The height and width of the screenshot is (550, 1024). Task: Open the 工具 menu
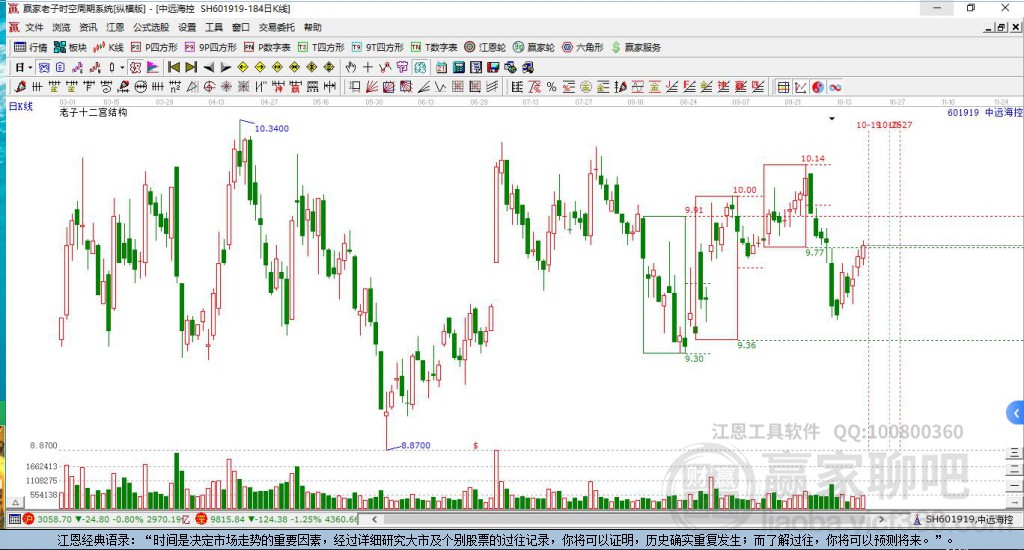point(214,27)
